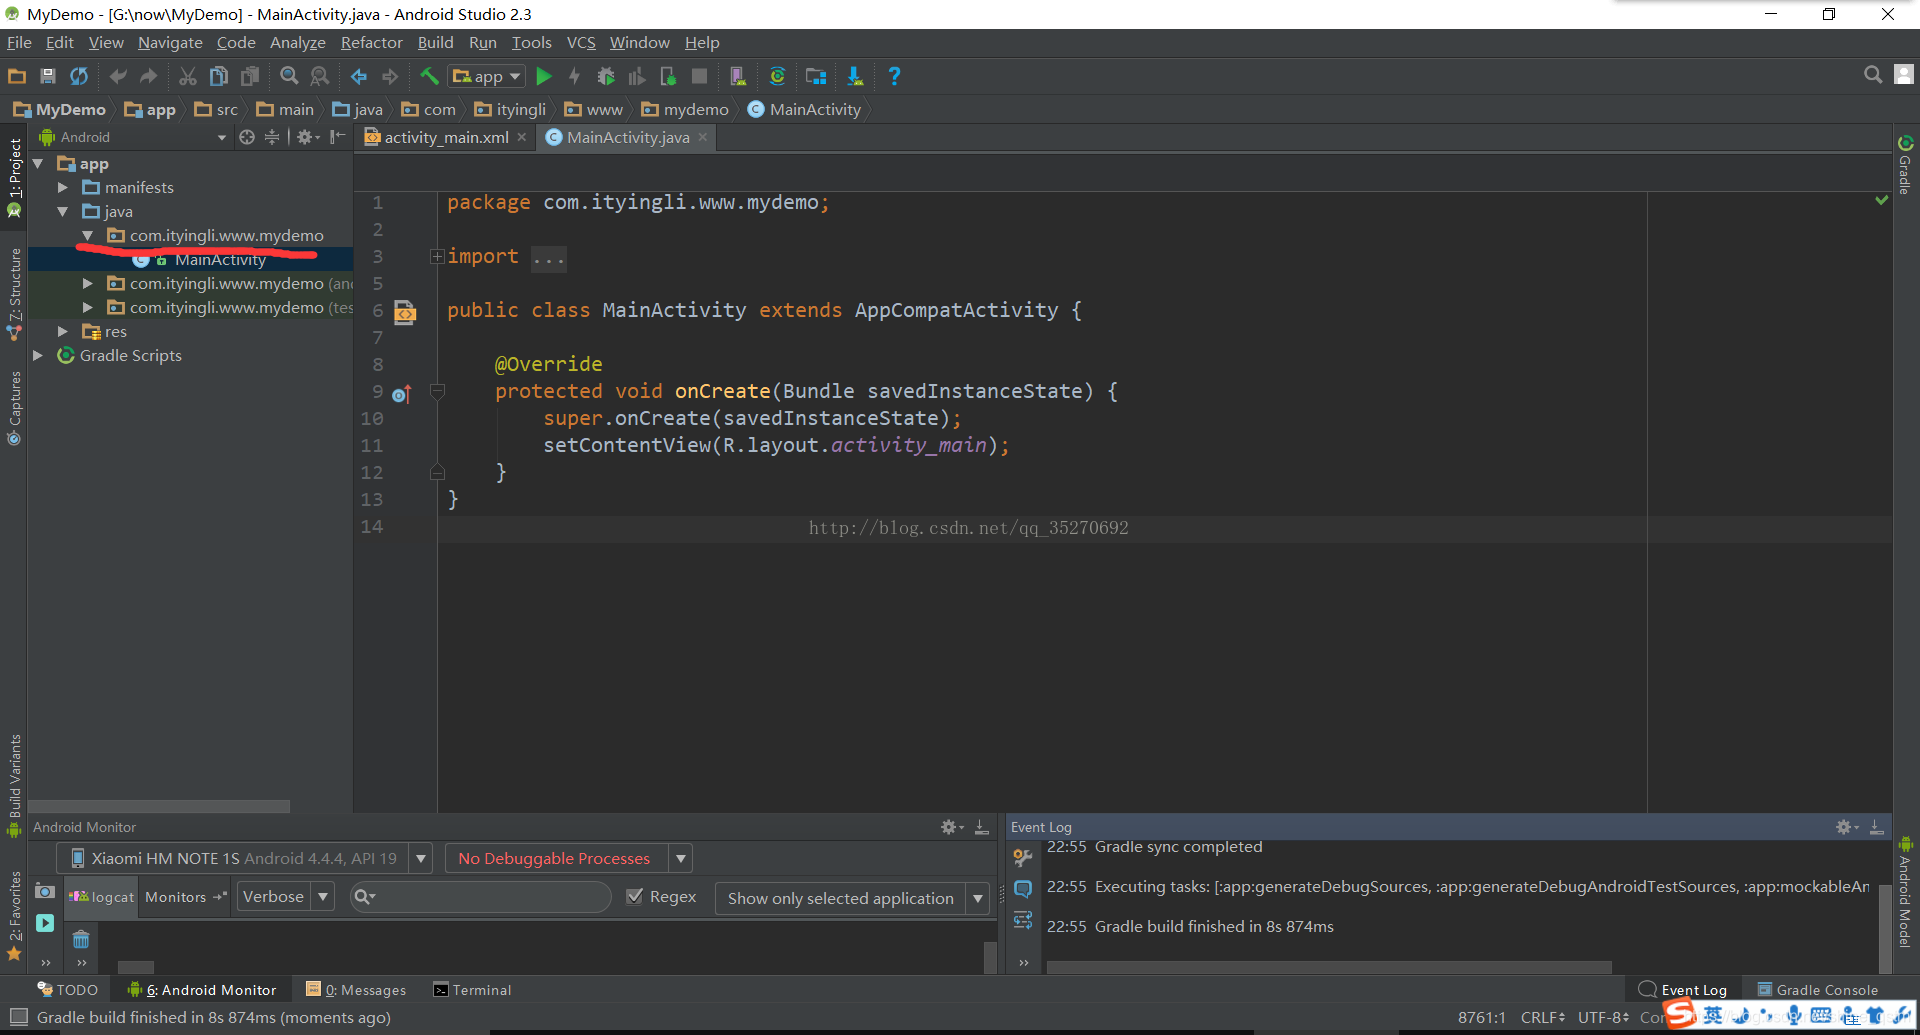Click Apply Changes lightning icon

pyautogui.click(x=574, y=76)
